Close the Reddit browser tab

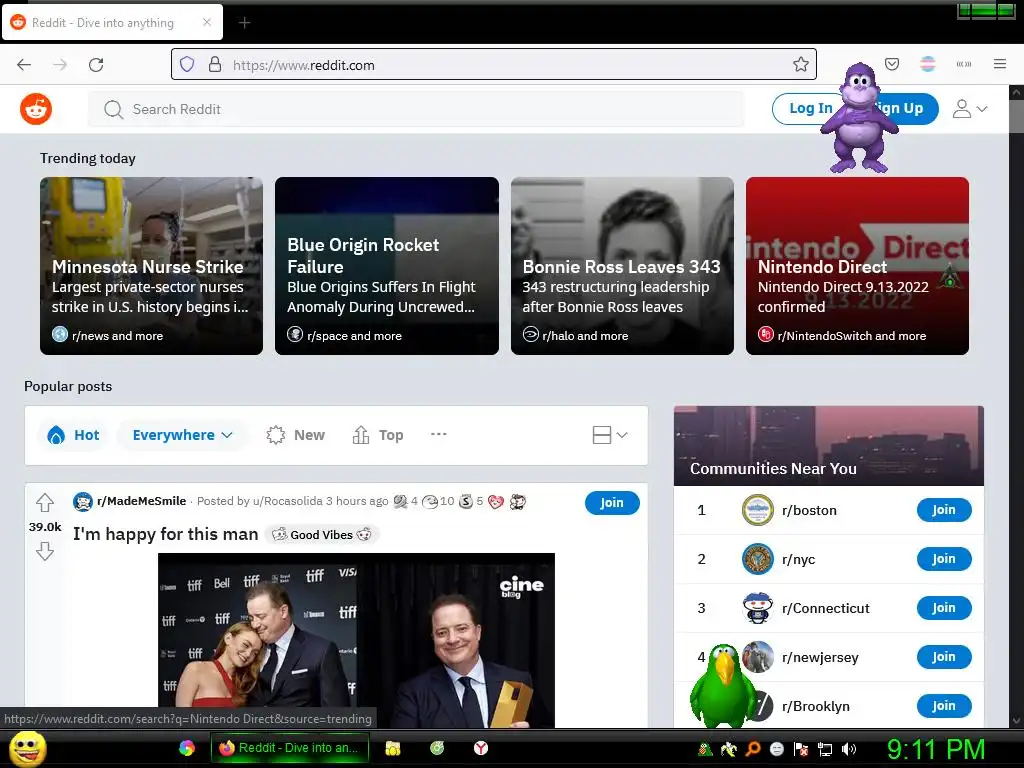click(x=207, y=22)
